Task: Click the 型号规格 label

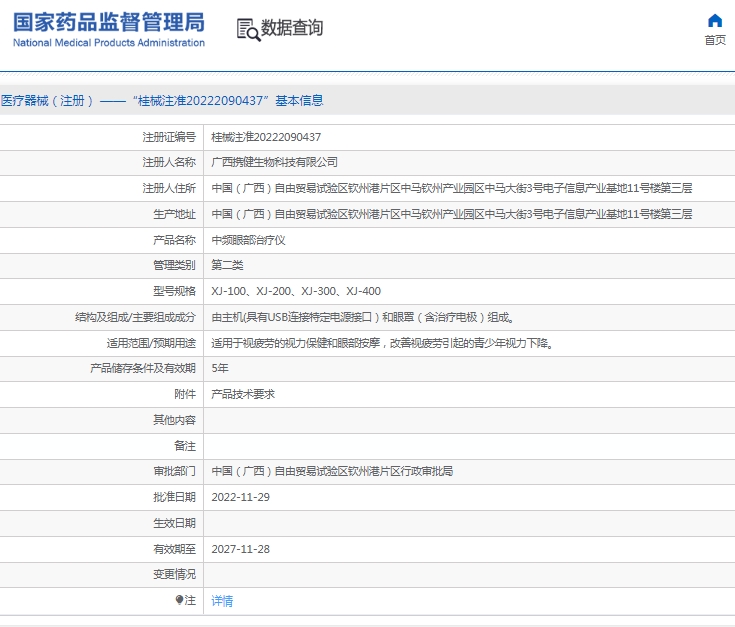Action: coord(174,291)
